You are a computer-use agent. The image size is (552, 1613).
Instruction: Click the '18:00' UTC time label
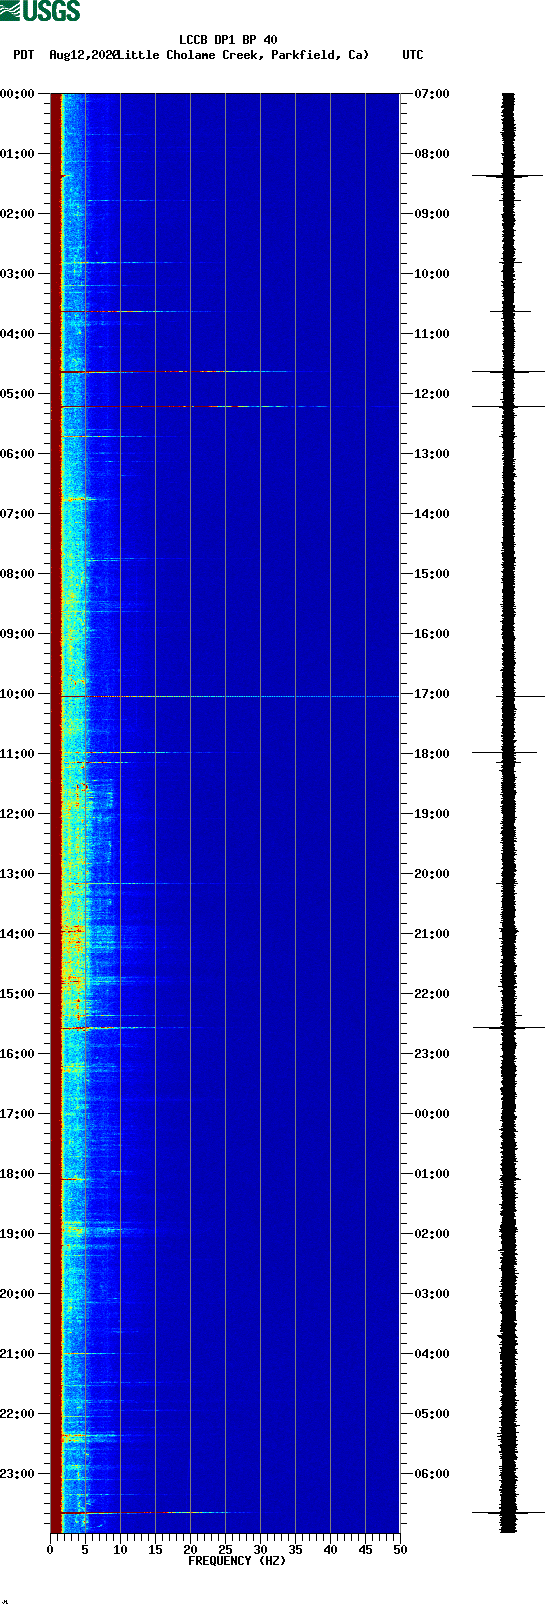(x=432, y=754)
